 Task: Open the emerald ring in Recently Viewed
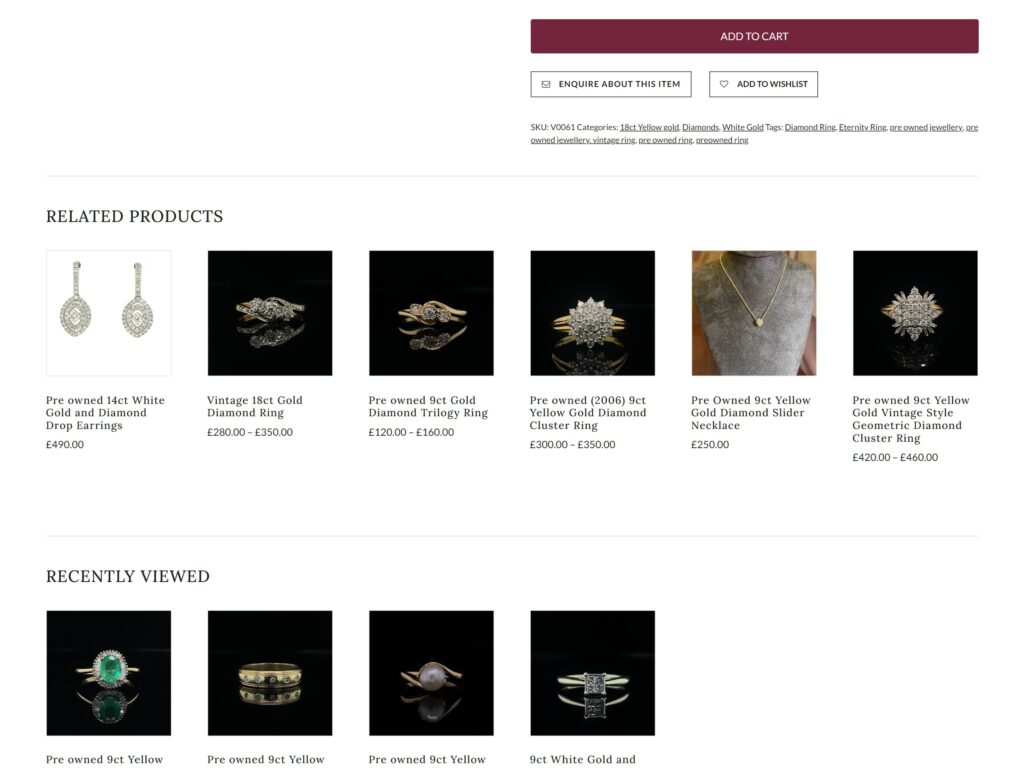pyautogui.click(x=108, y=673)
